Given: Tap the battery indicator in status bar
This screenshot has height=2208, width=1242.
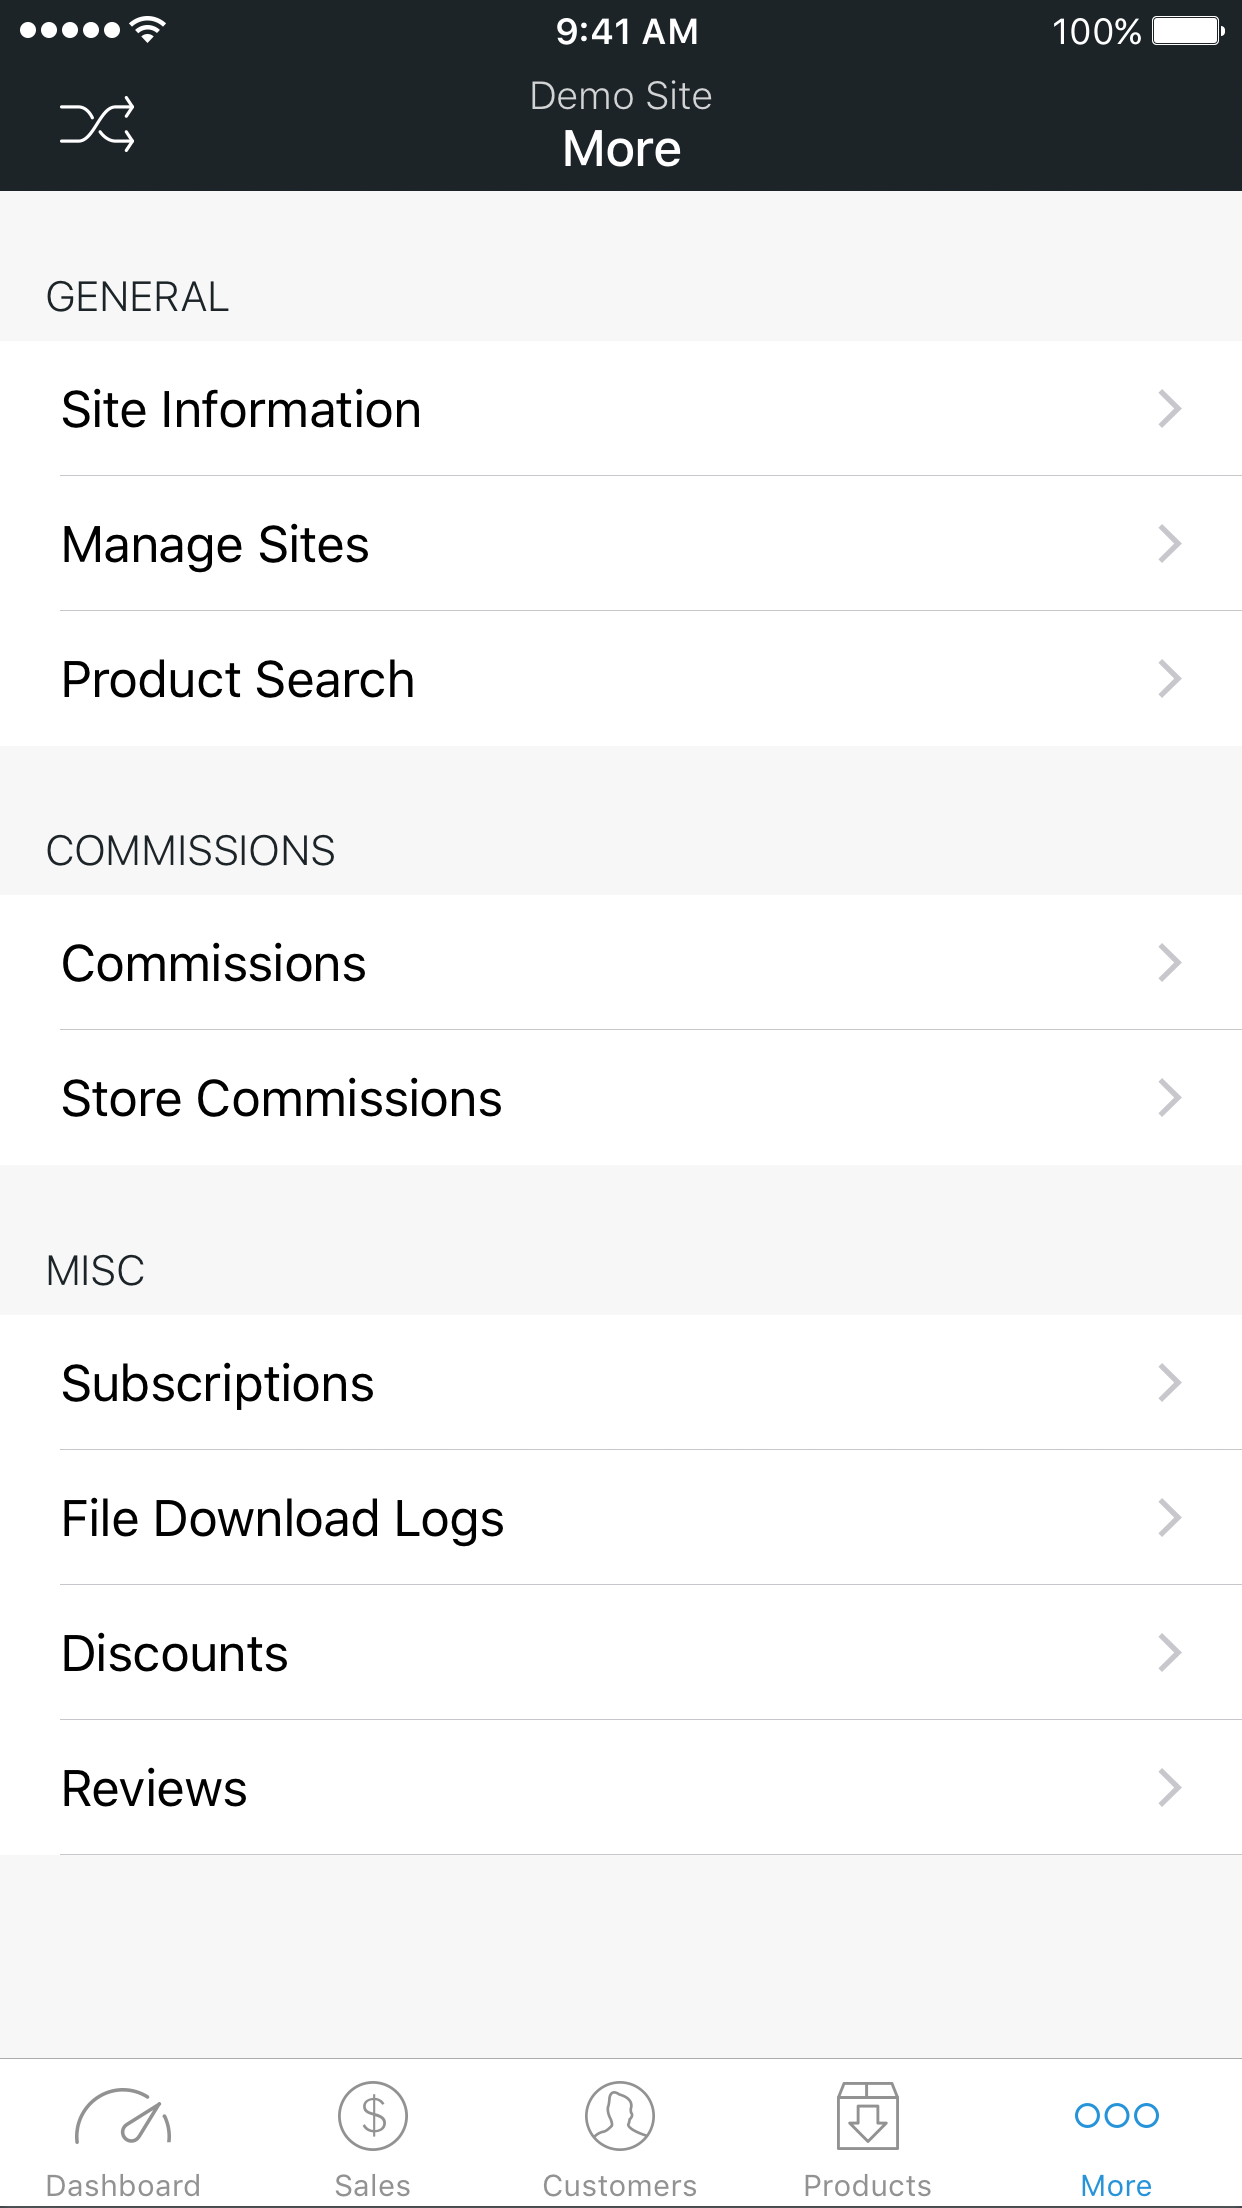Looking at the screenshot, I should point(1187,31).
